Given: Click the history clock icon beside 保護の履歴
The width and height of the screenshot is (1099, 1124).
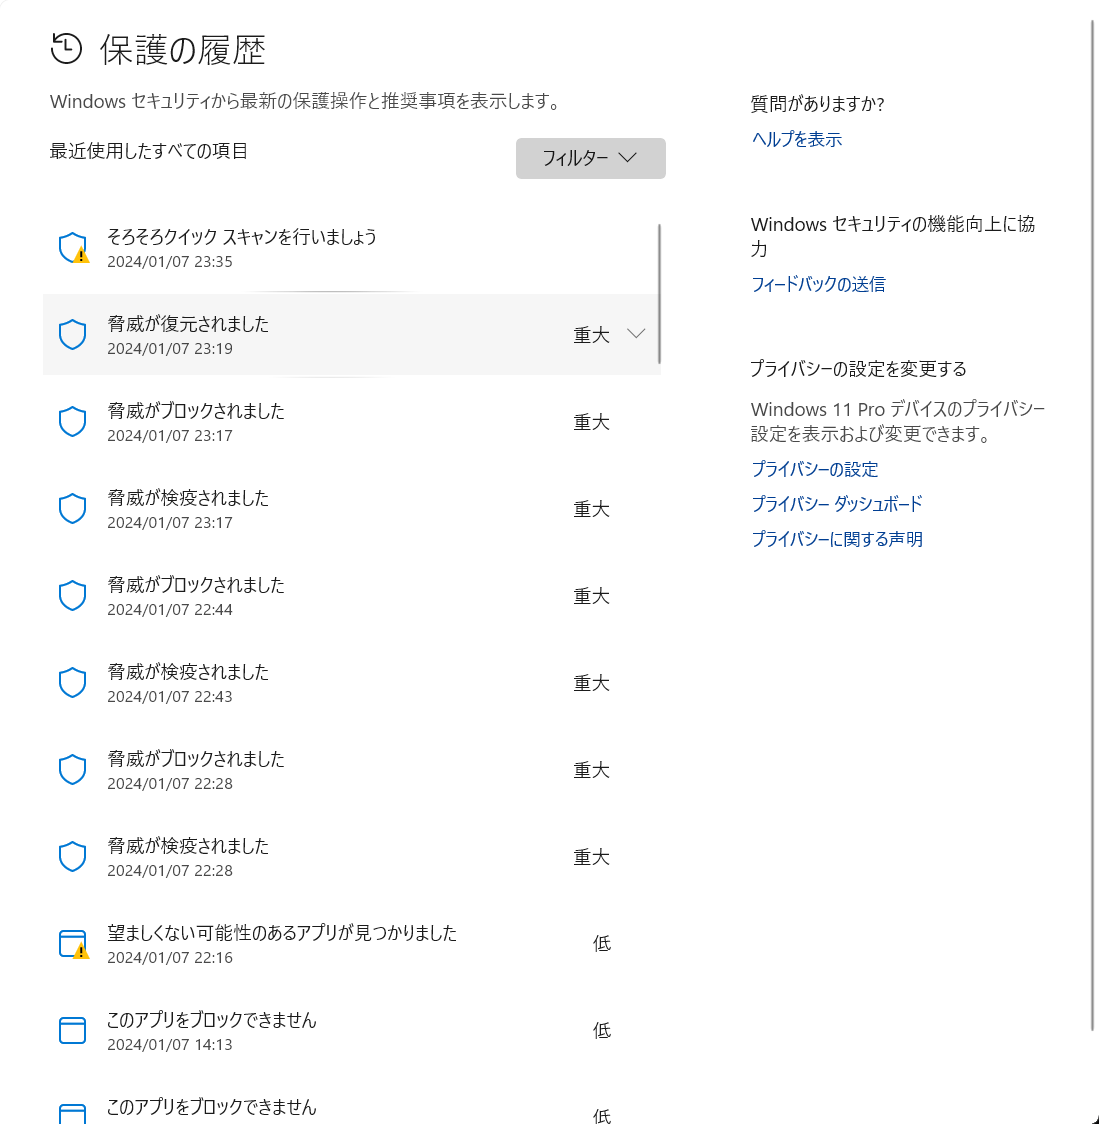Looking at the screenshot, I should (x=67, y=49).
